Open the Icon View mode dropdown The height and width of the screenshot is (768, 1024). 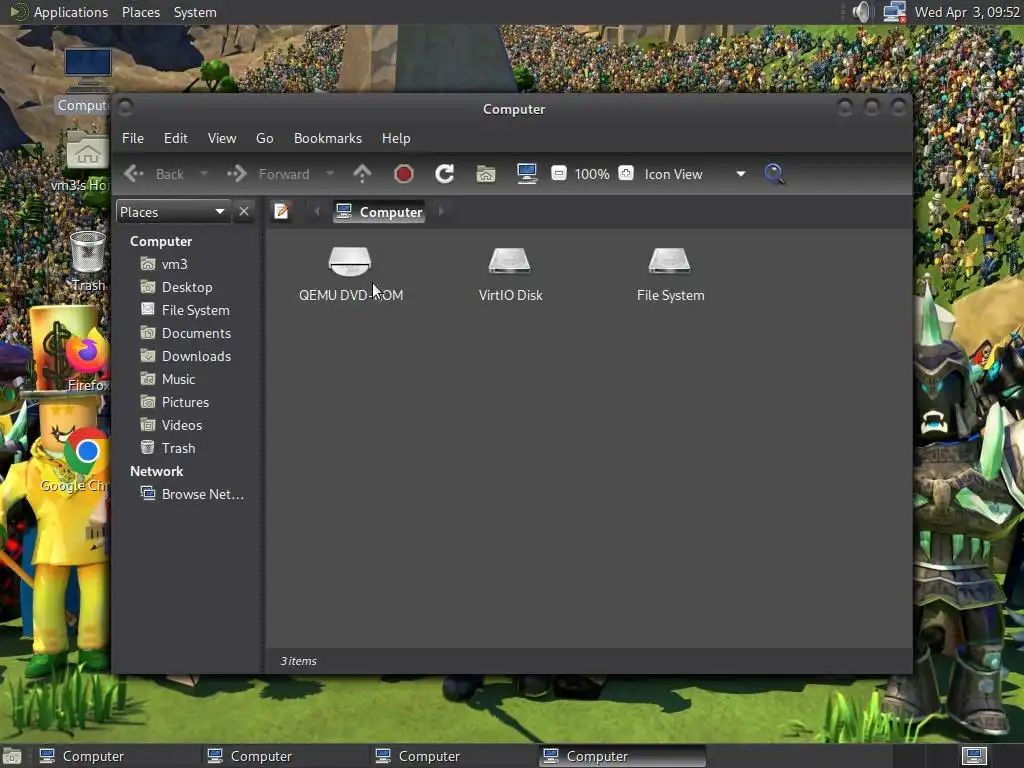(x=695, y=174)
